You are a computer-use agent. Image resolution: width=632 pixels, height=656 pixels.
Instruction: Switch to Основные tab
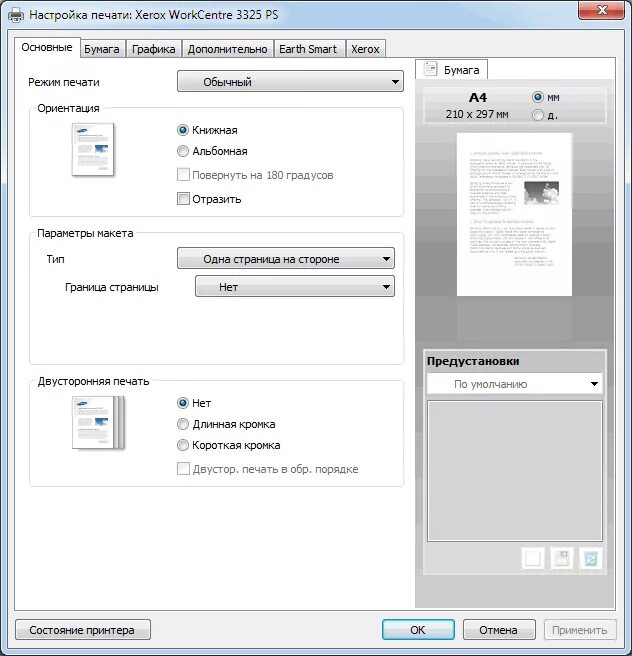point(47,47)
